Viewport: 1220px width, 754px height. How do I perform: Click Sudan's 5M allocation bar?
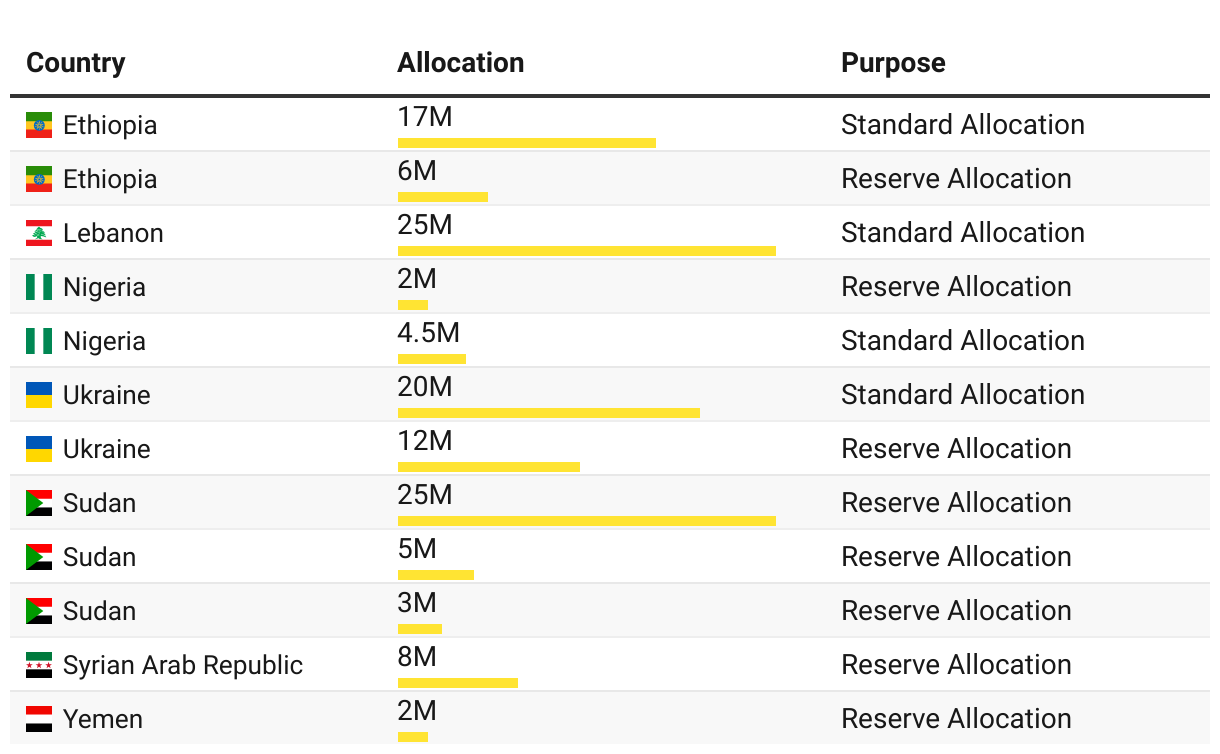[x=435, y=575]
